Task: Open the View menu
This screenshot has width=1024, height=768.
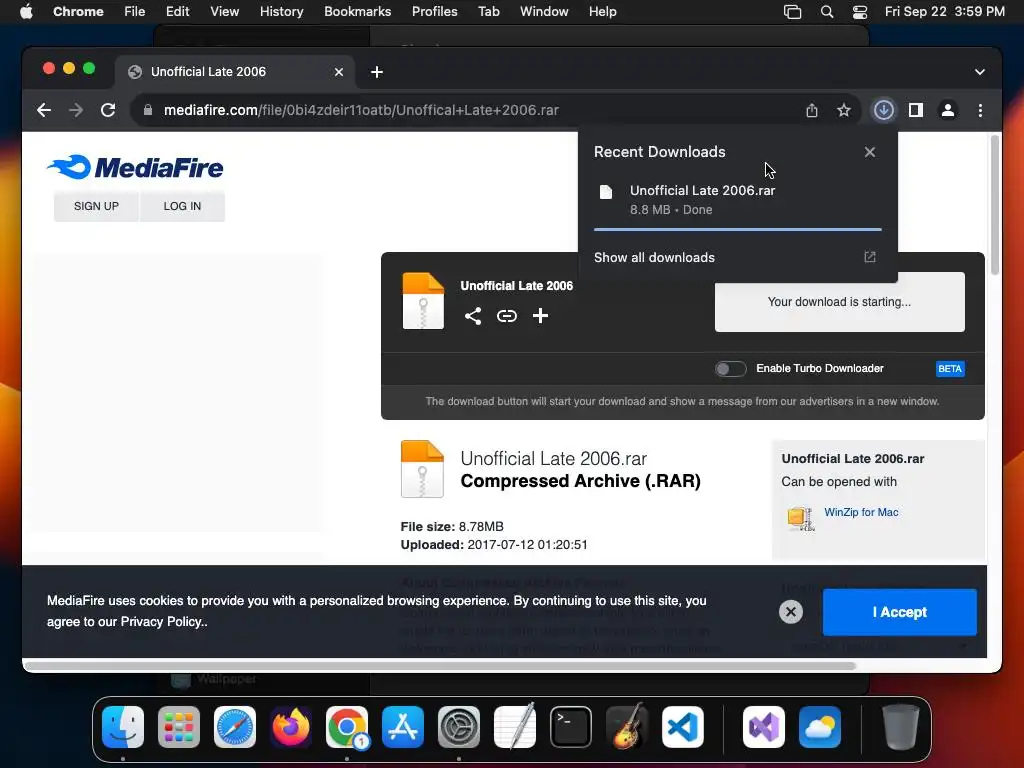Action: (x=225, y=12)
